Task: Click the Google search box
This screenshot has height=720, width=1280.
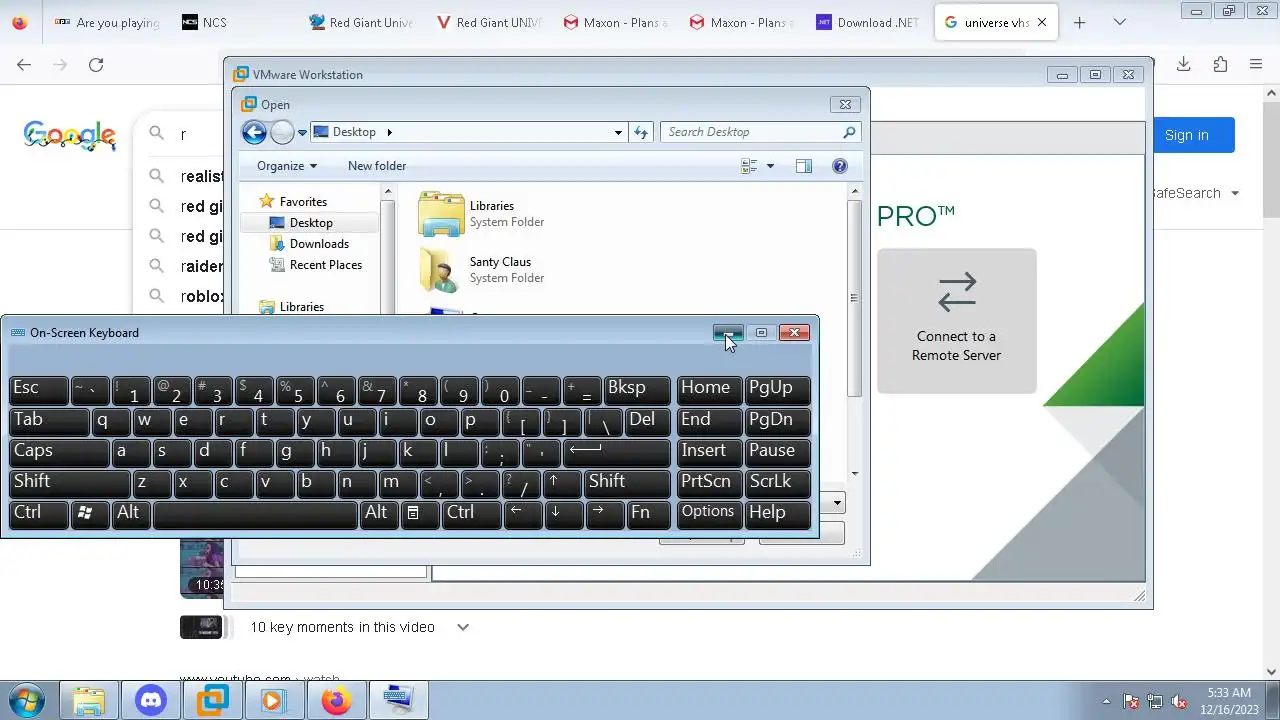Action: coord(185,134)
